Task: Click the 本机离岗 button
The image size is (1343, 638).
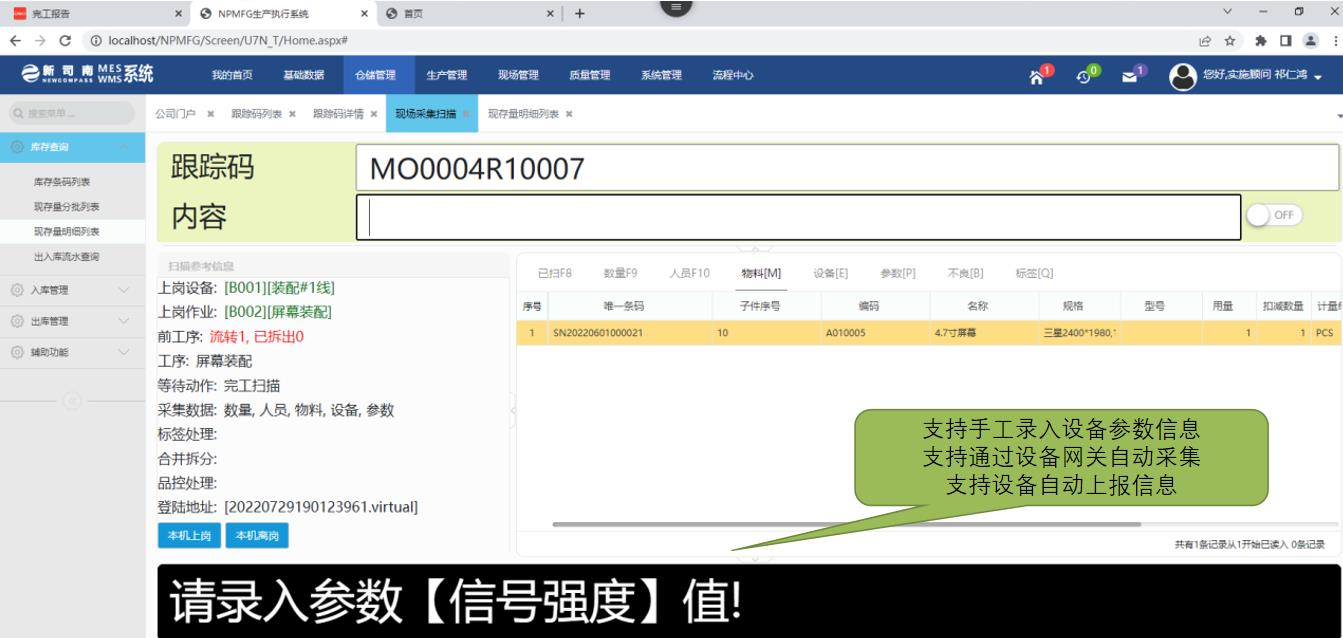Action: (x=257, y=536)
